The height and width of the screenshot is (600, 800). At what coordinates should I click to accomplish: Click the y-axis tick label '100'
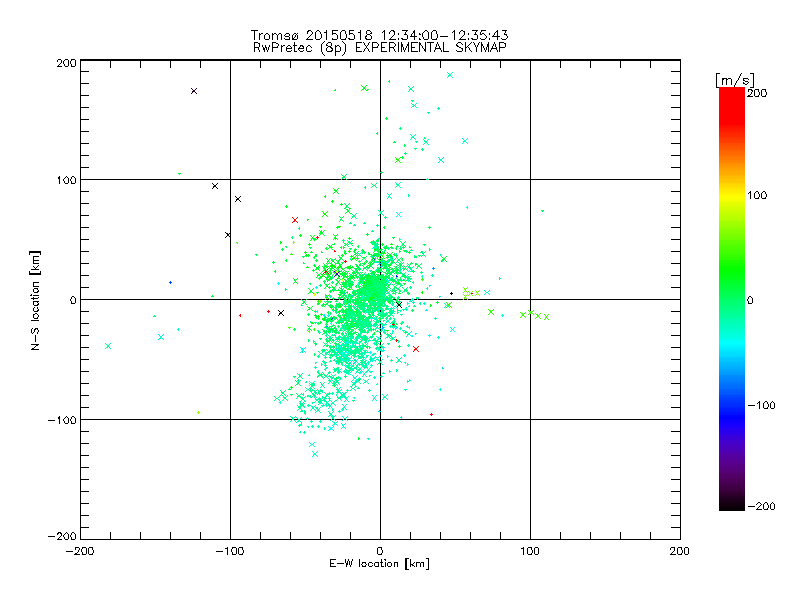point(66,181)
